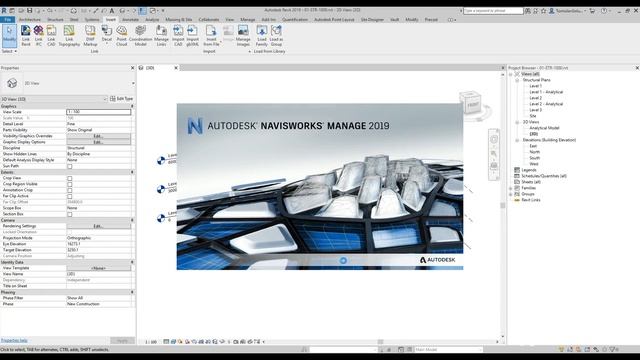Click the steering wheel icon on navigation bar
Viewport: 640px width, 360px height.
point(494,140)
